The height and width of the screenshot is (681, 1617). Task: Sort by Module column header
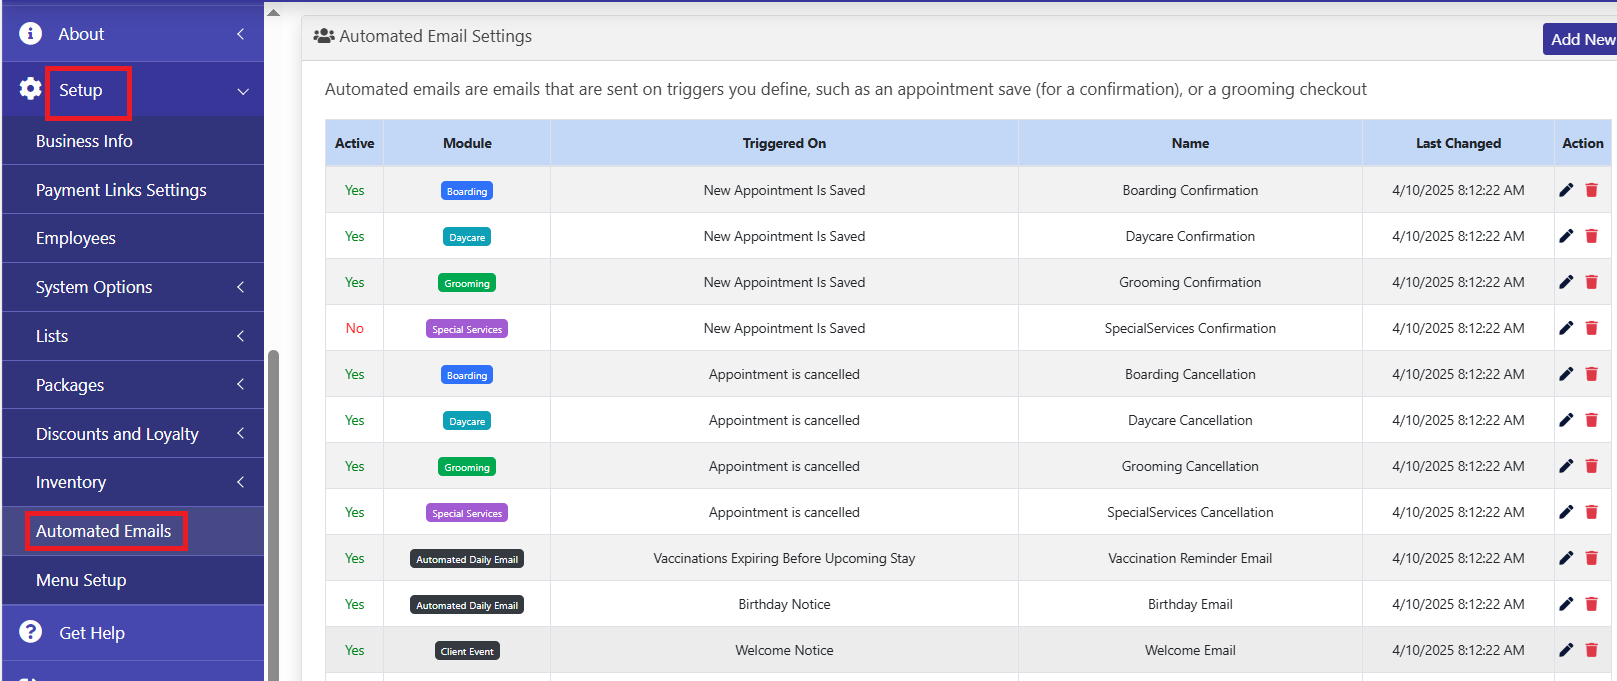[x=467, y=143]
